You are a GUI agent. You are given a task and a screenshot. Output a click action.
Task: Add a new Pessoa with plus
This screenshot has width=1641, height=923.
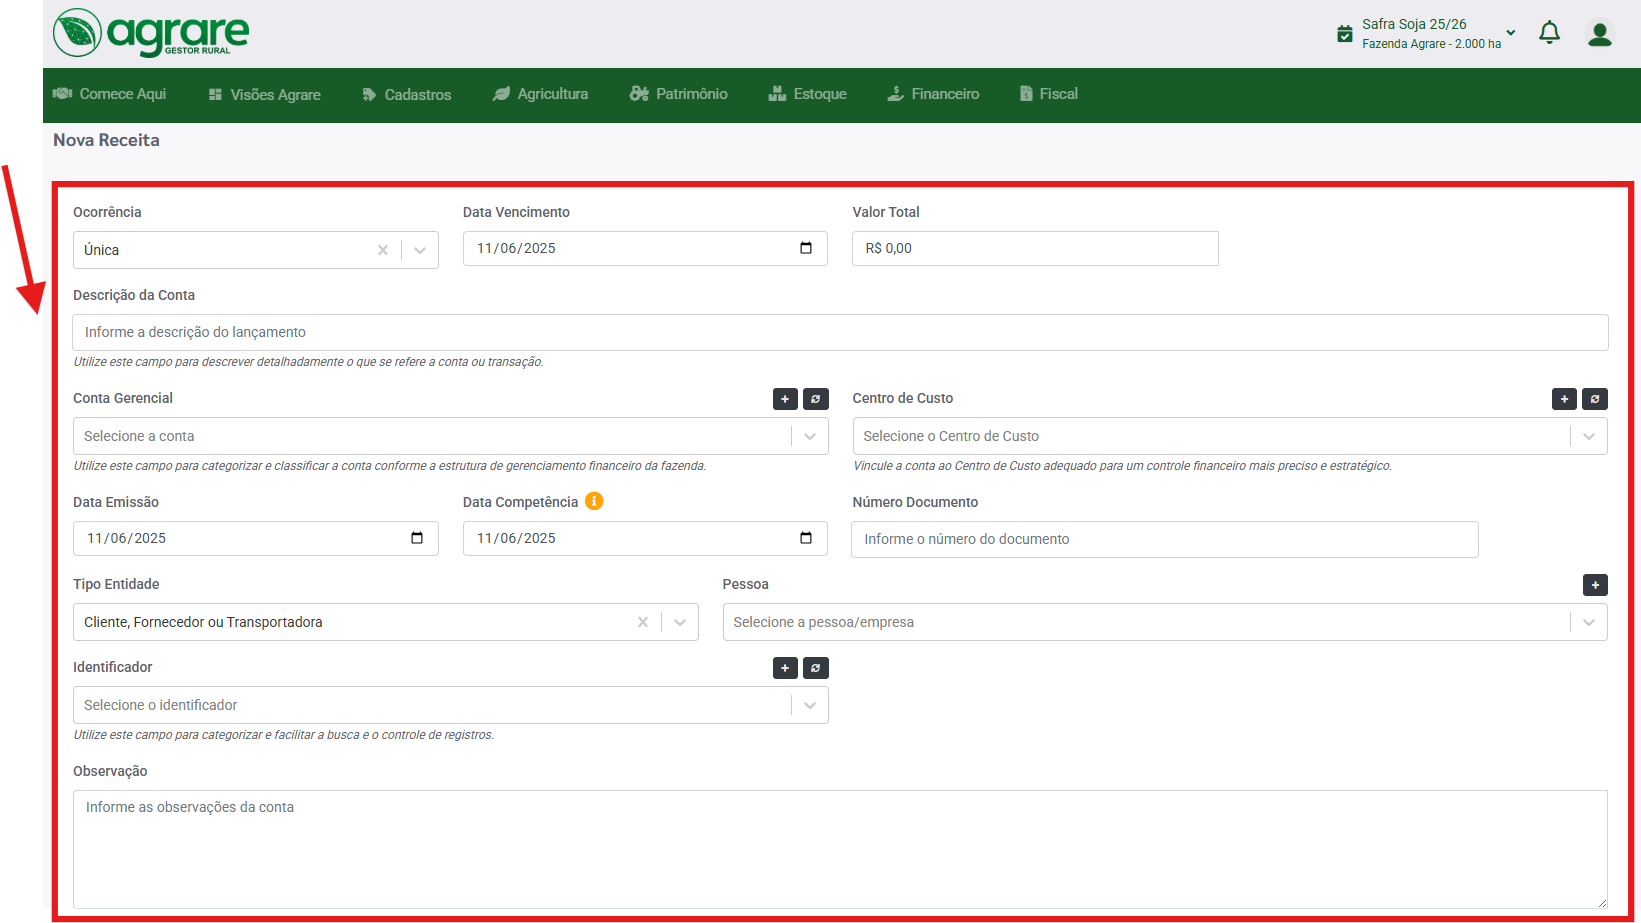click(x=1595, y=585)
